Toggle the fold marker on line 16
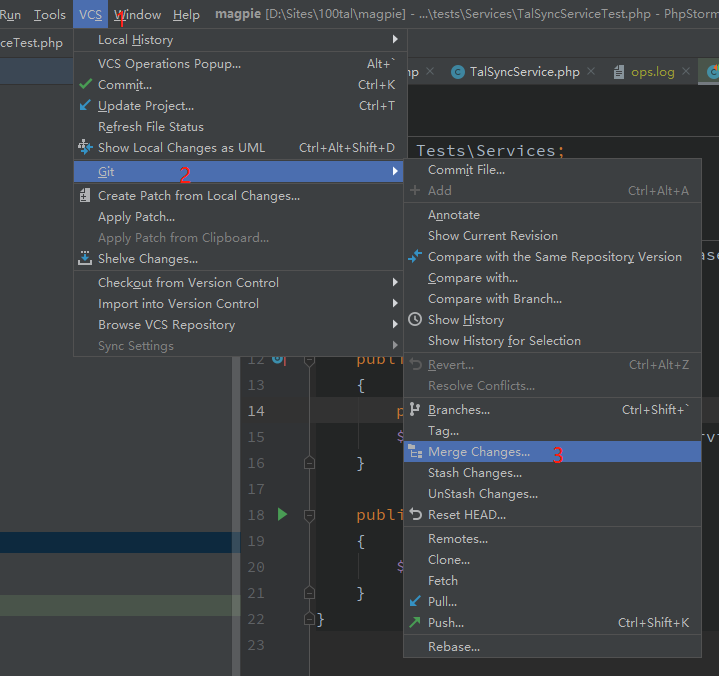 pos(310,463)
